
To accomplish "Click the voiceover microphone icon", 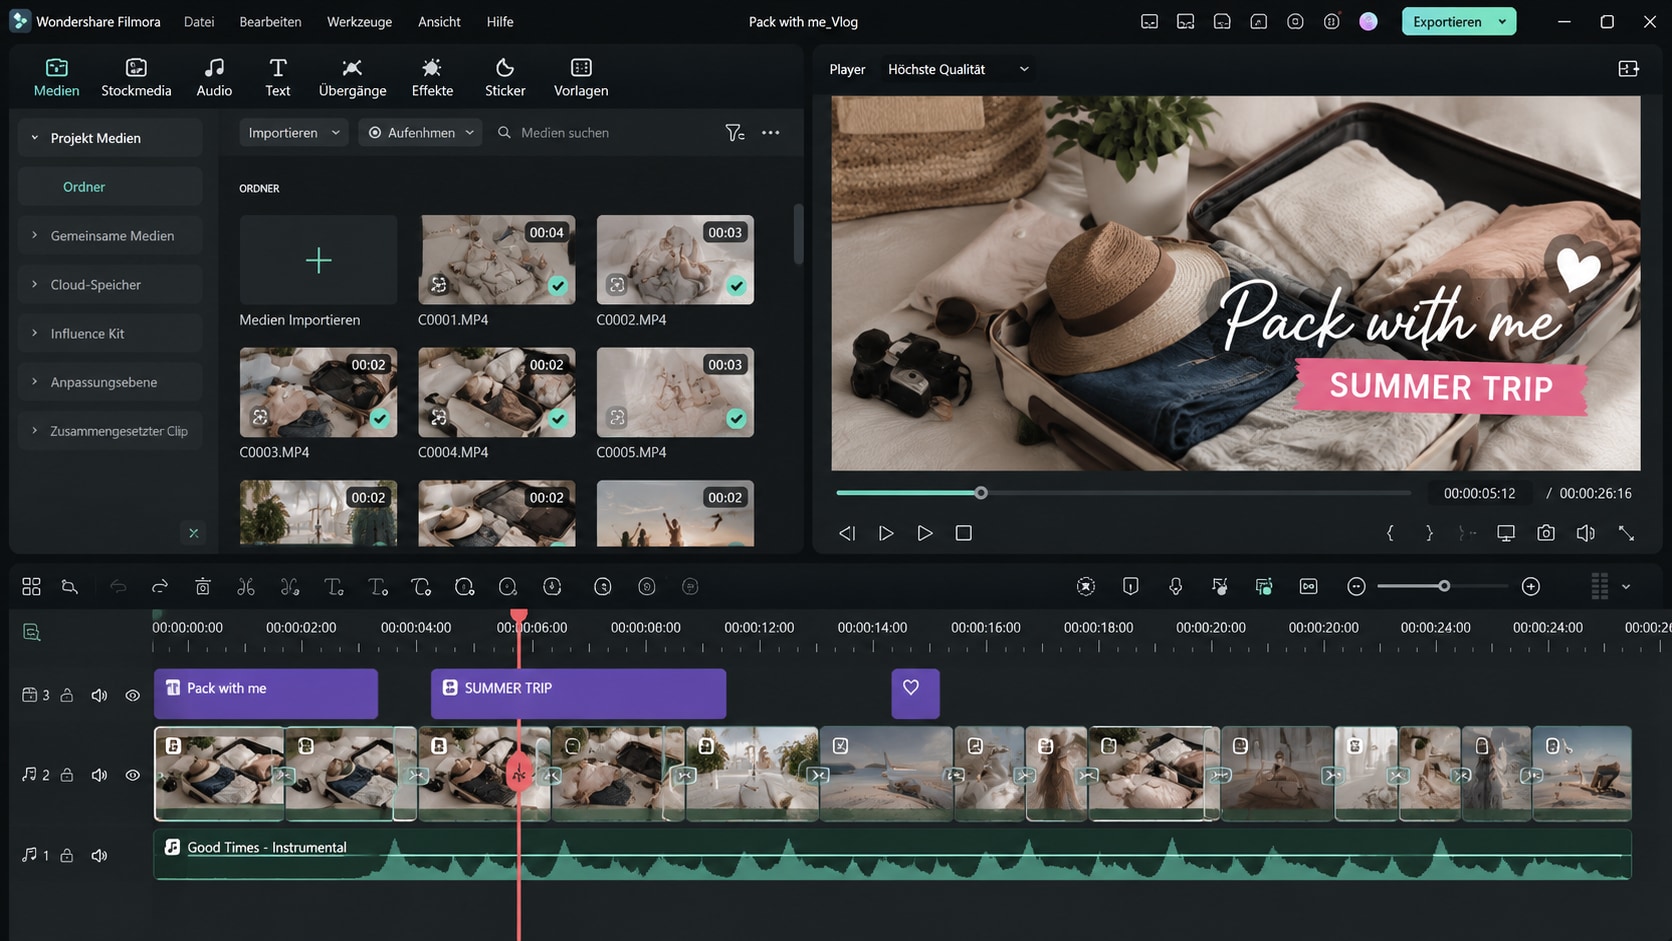I will 1175,587.
